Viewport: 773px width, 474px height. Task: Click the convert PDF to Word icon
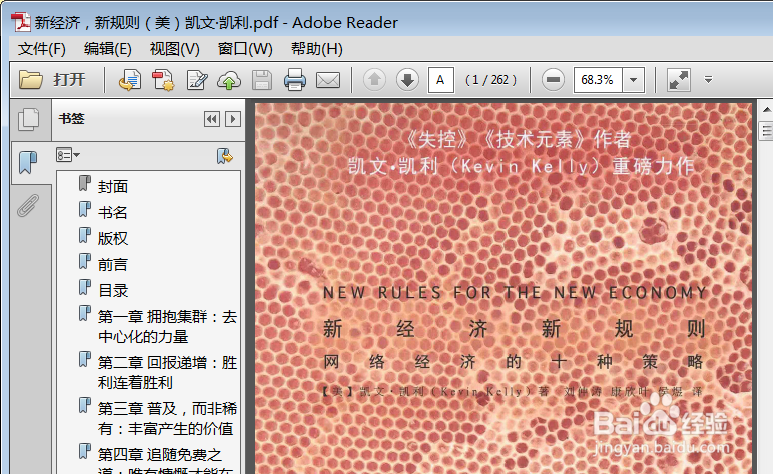point(130,80)
